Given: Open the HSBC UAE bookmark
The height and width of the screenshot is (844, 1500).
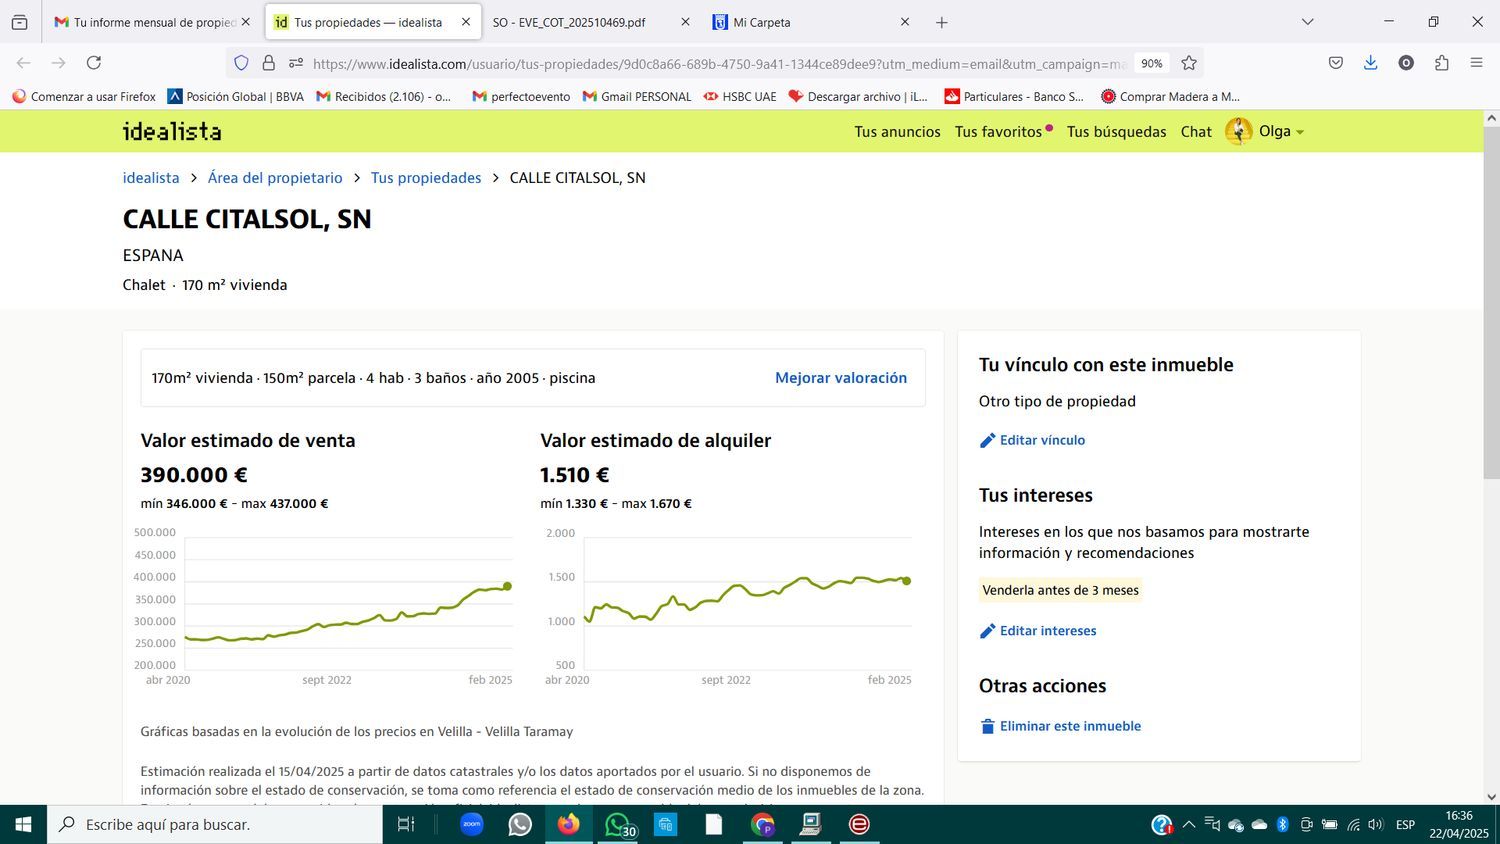Looking at the screenshot, I should point(740,97).
